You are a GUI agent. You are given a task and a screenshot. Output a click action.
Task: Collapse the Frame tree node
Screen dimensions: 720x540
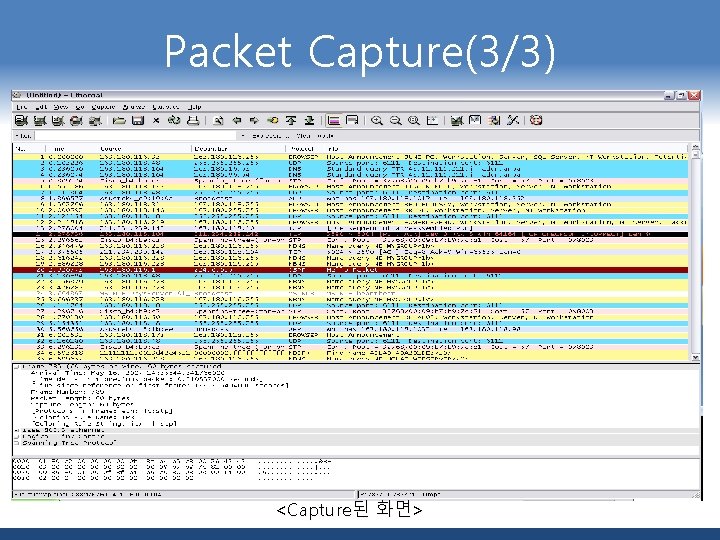click(x=17, y=367)
